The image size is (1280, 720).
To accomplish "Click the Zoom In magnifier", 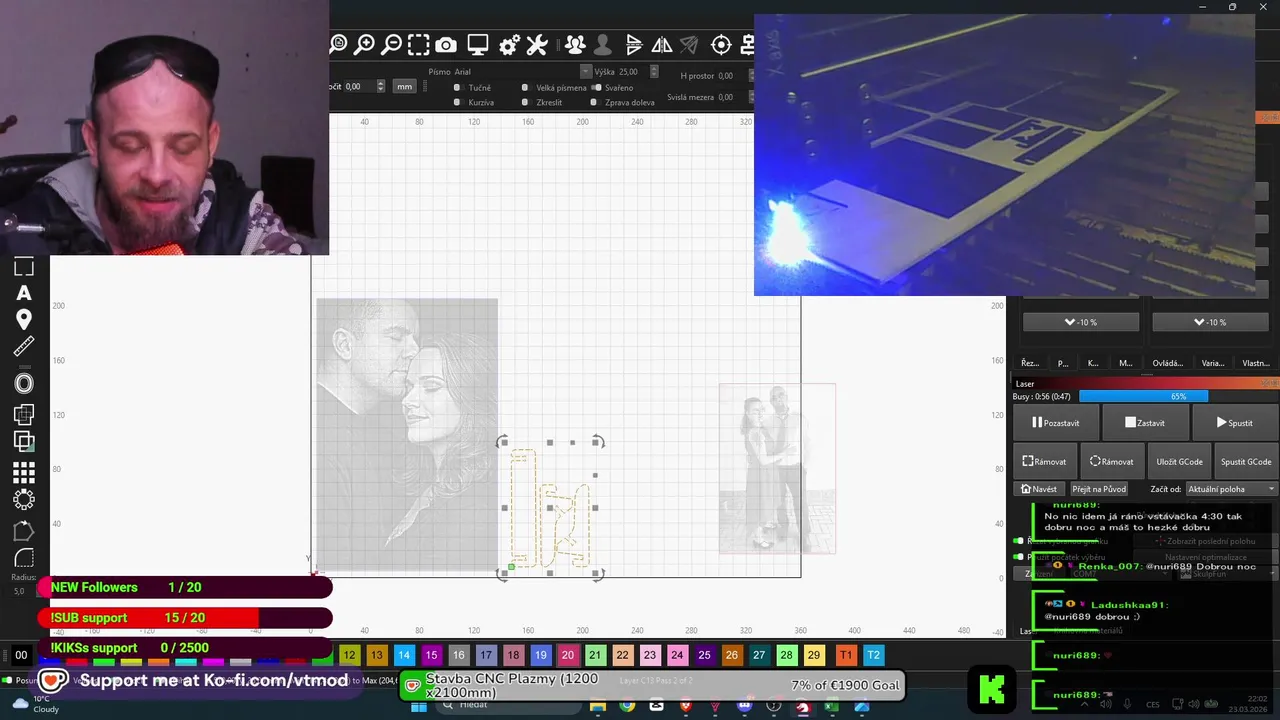I will click(x=365, y=44).
